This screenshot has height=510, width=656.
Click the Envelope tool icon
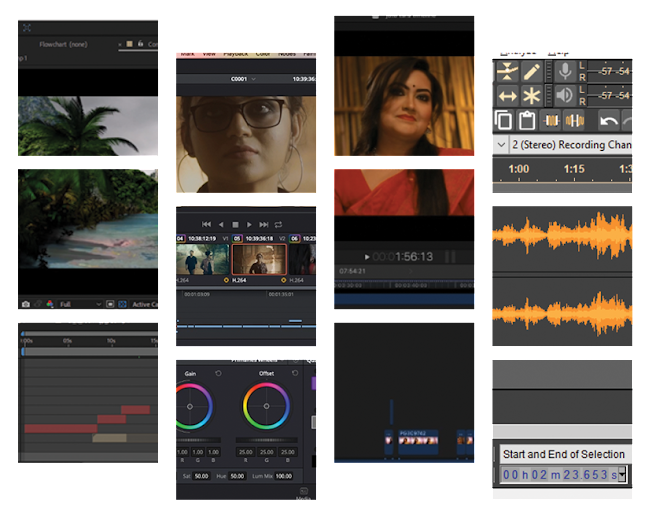(x=506, y=71)
